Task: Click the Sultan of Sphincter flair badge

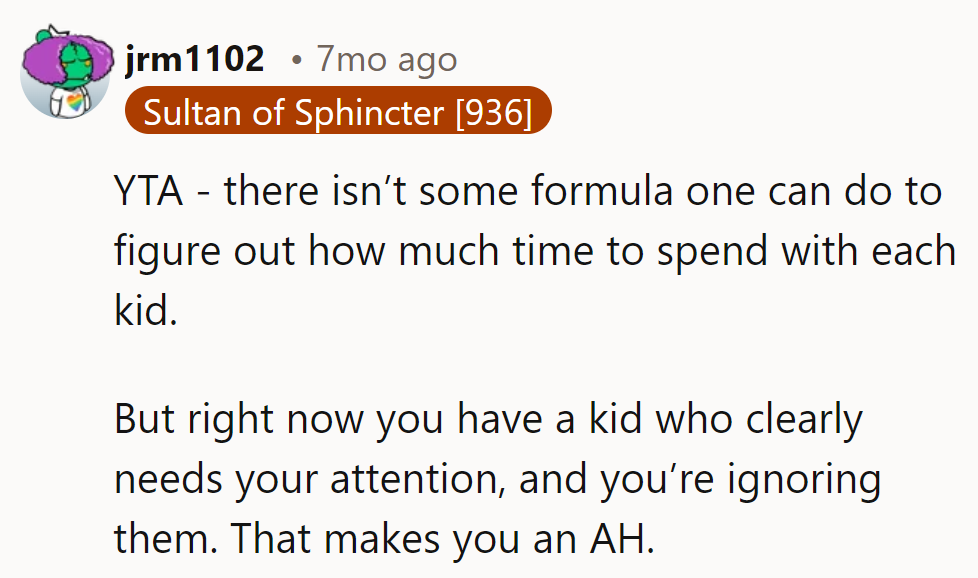Action: pos(337,113)
